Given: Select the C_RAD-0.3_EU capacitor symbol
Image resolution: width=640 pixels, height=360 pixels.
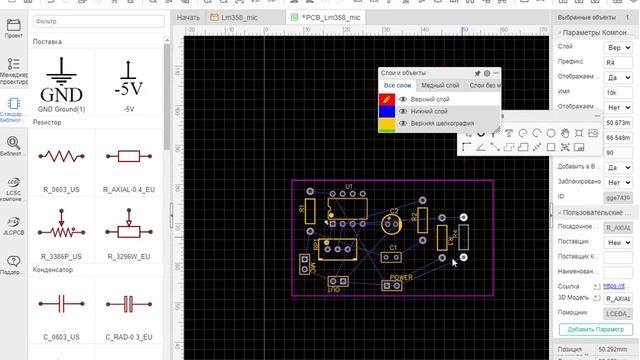Looking at the screenshot, I should tap(129, 311).
